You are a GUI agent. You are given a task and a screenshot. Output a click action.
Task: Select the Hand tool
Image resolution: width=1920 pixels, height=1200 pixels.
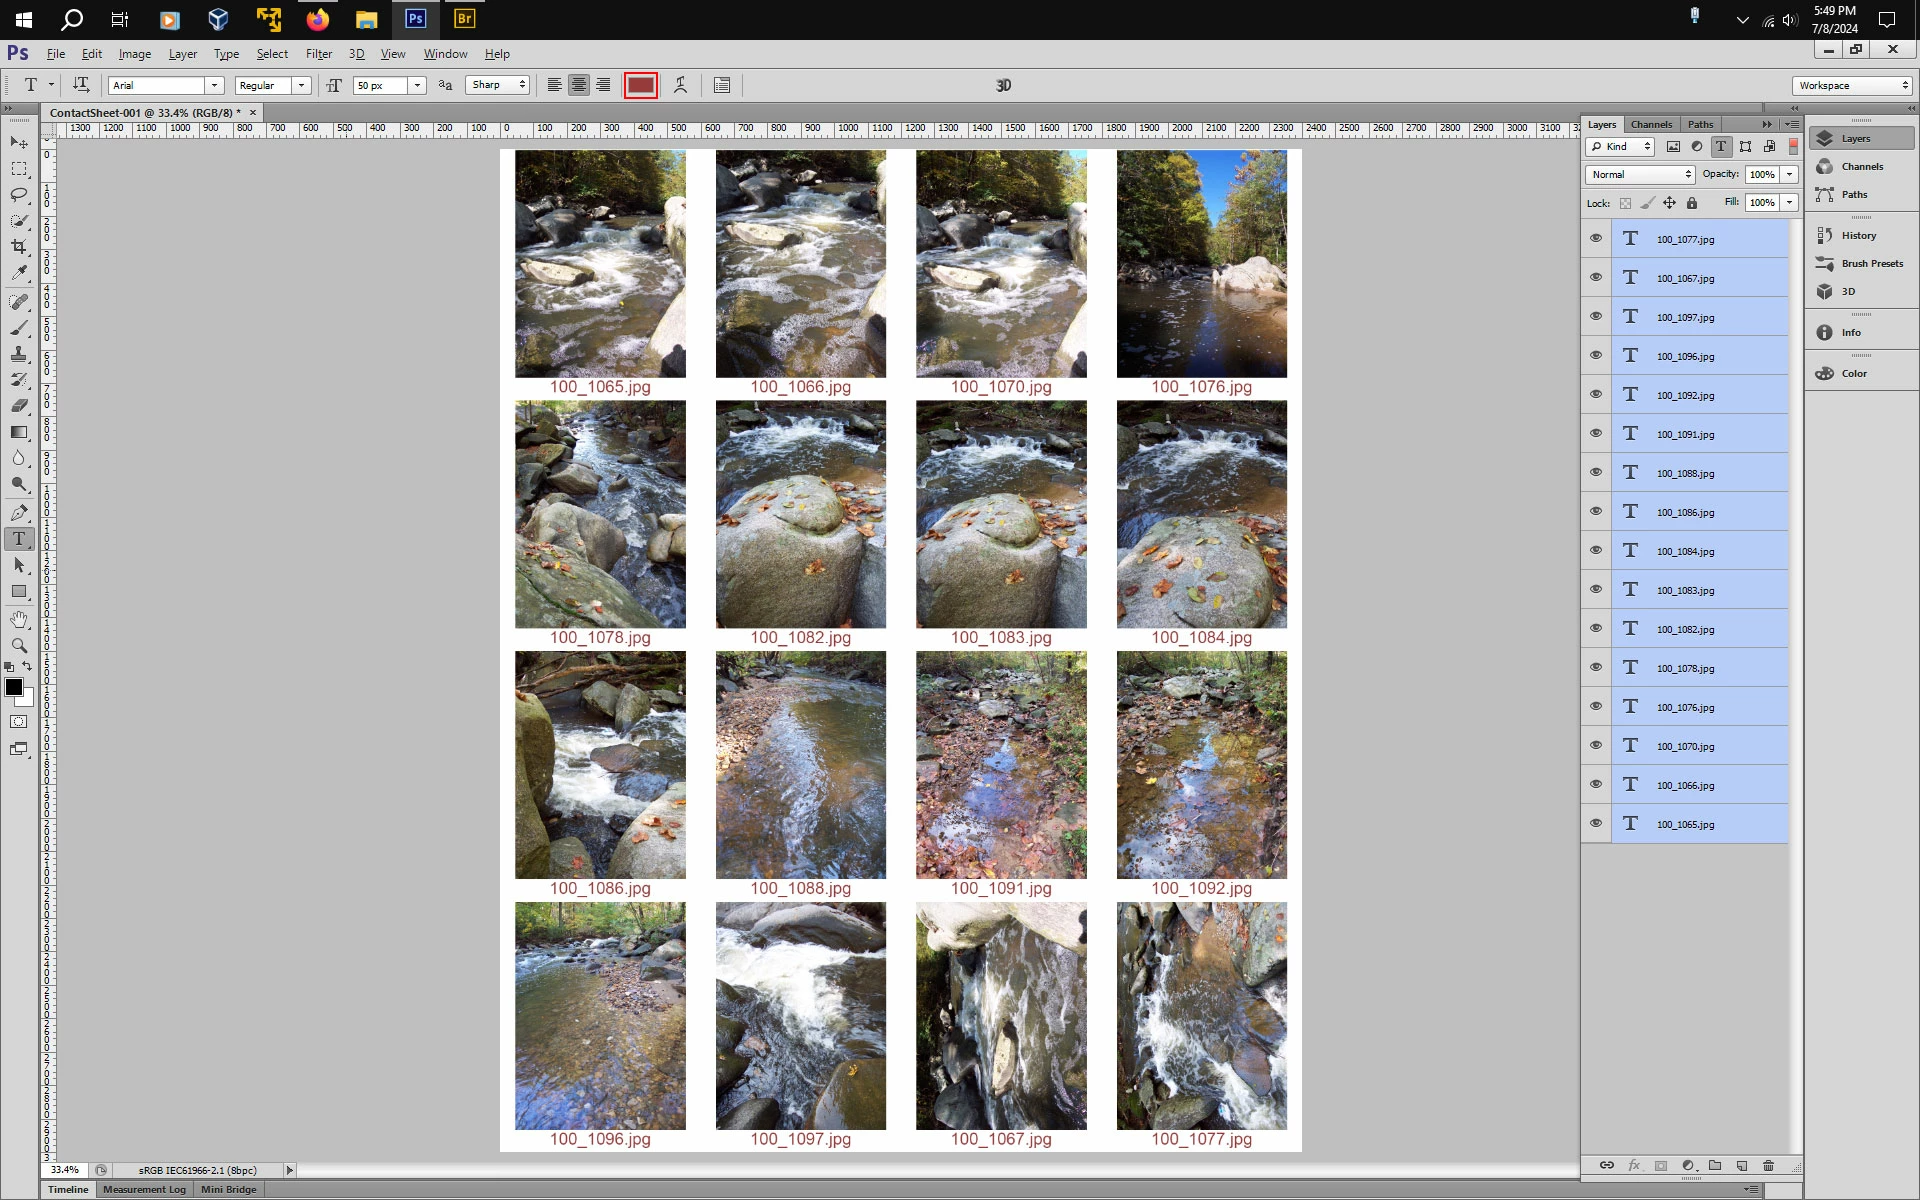pyautogui.click(x=19, y=620)
